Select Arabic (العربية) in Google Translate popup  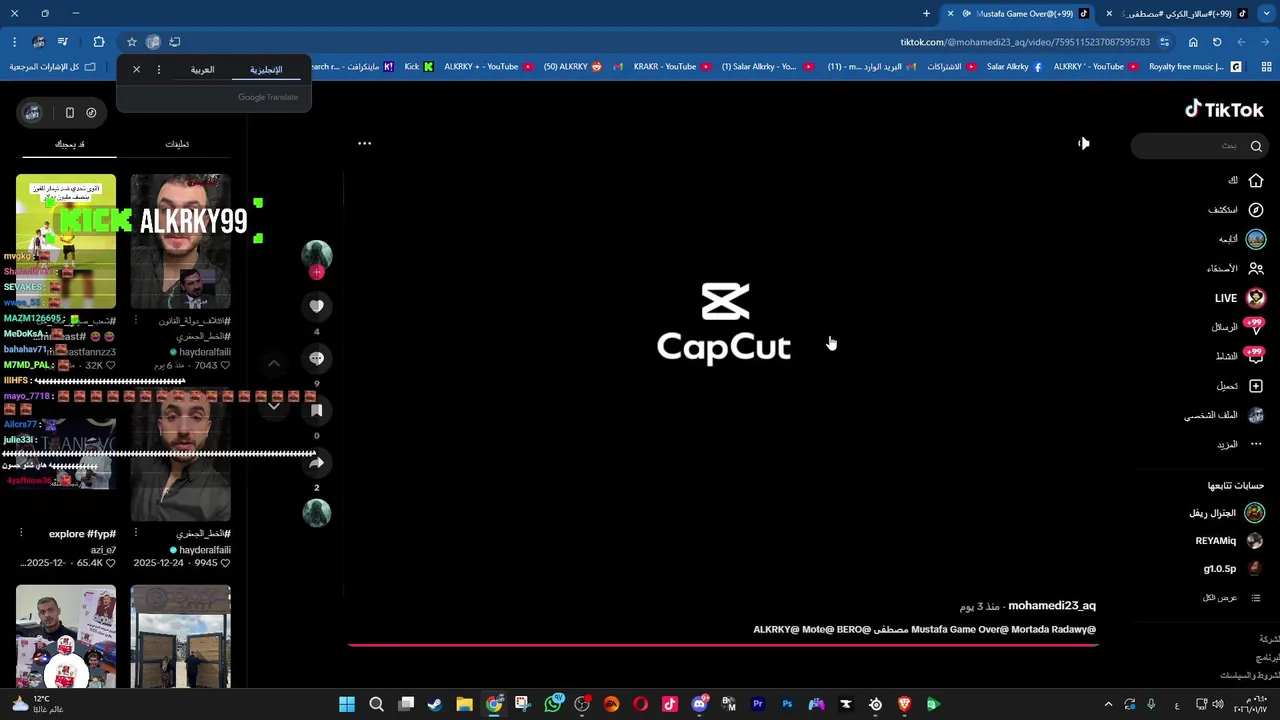[x=203, y=70]
